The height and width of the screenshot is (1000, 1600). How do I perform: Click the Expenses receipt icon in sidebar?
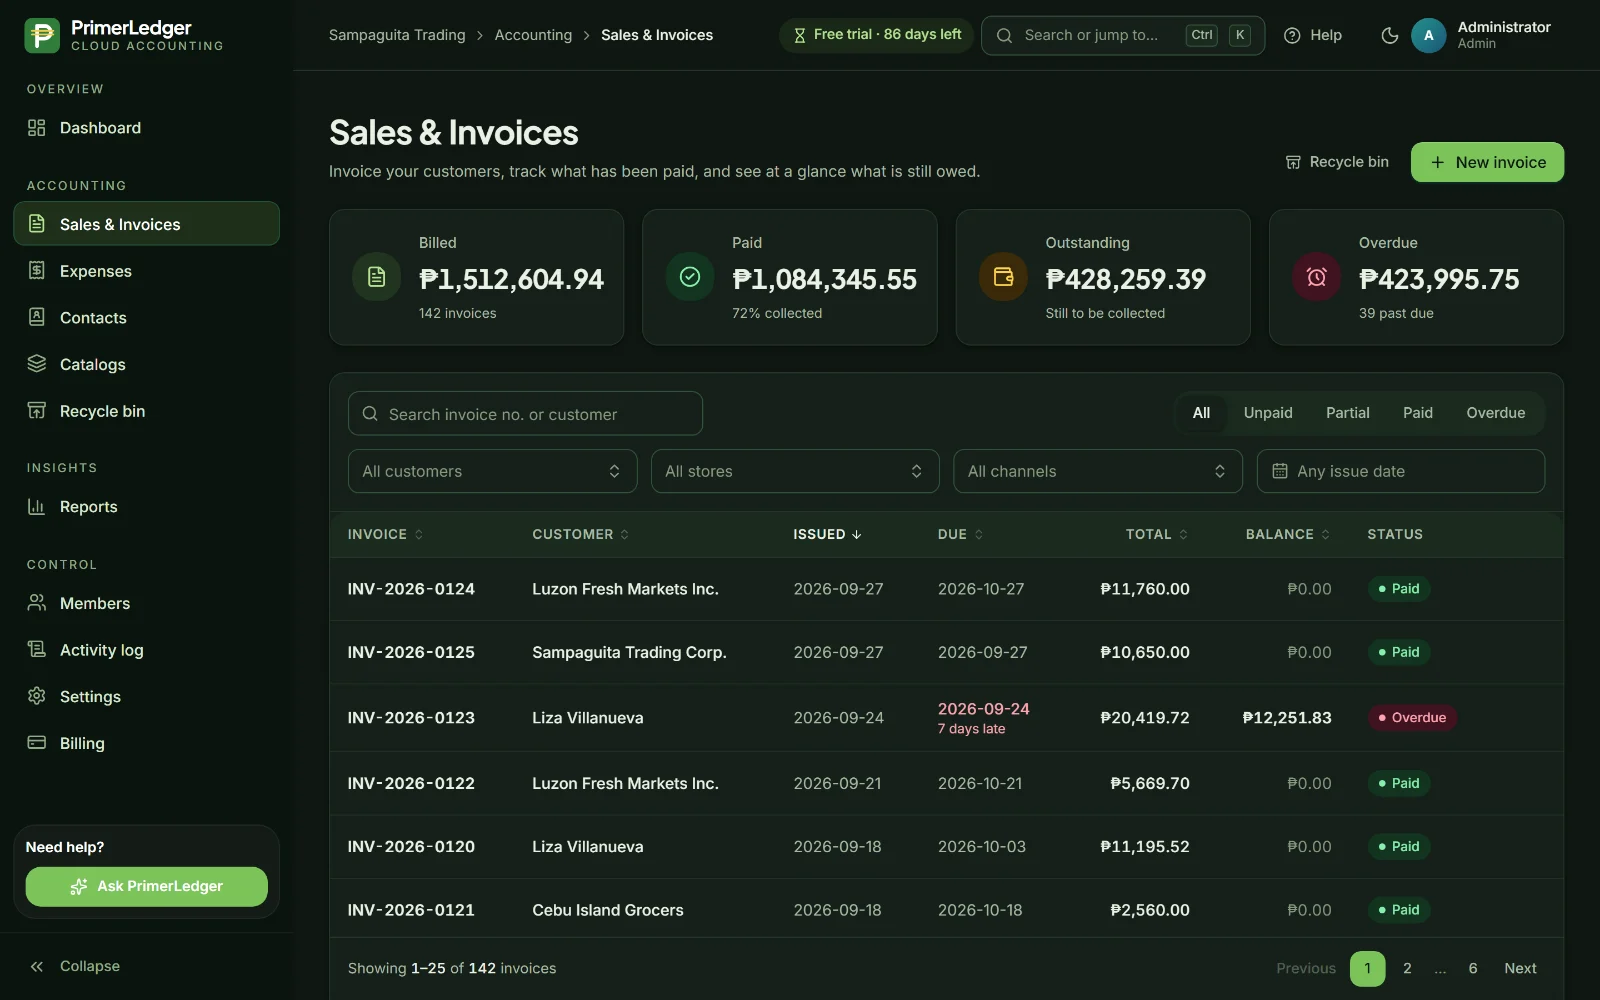pyautogui.click(x=37, y=270)
